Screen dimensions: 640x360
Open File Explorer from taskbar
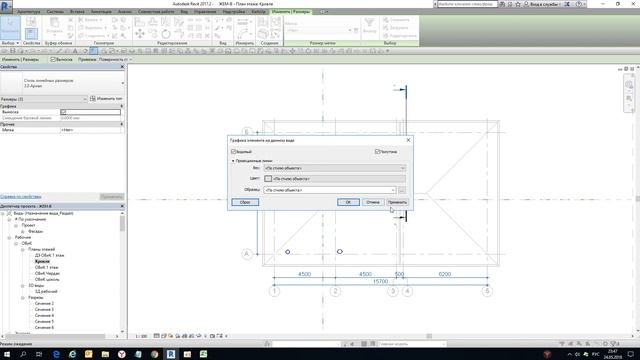[x=105, y=354]
